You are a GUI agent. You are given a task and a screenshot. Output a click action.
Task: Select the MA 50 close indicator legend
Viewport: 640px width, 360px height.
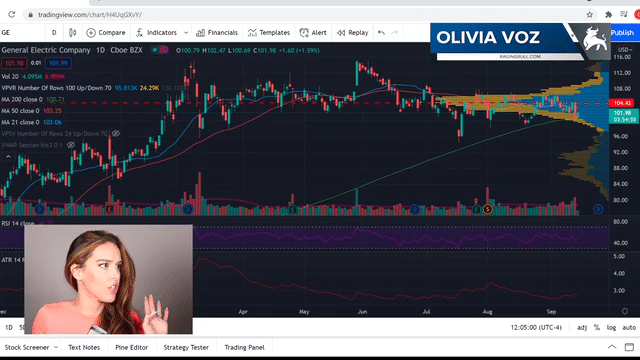[x=20, y=111]
